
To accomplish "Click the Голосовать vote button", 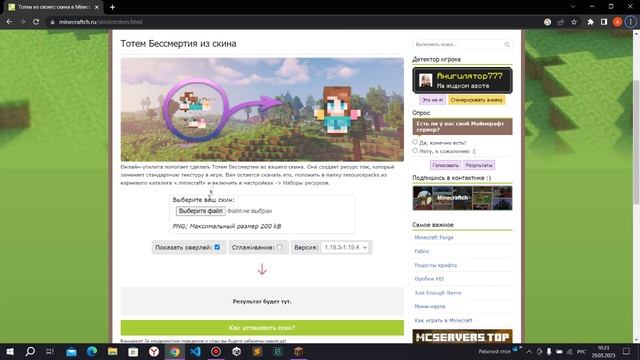I will click(445, 165).
